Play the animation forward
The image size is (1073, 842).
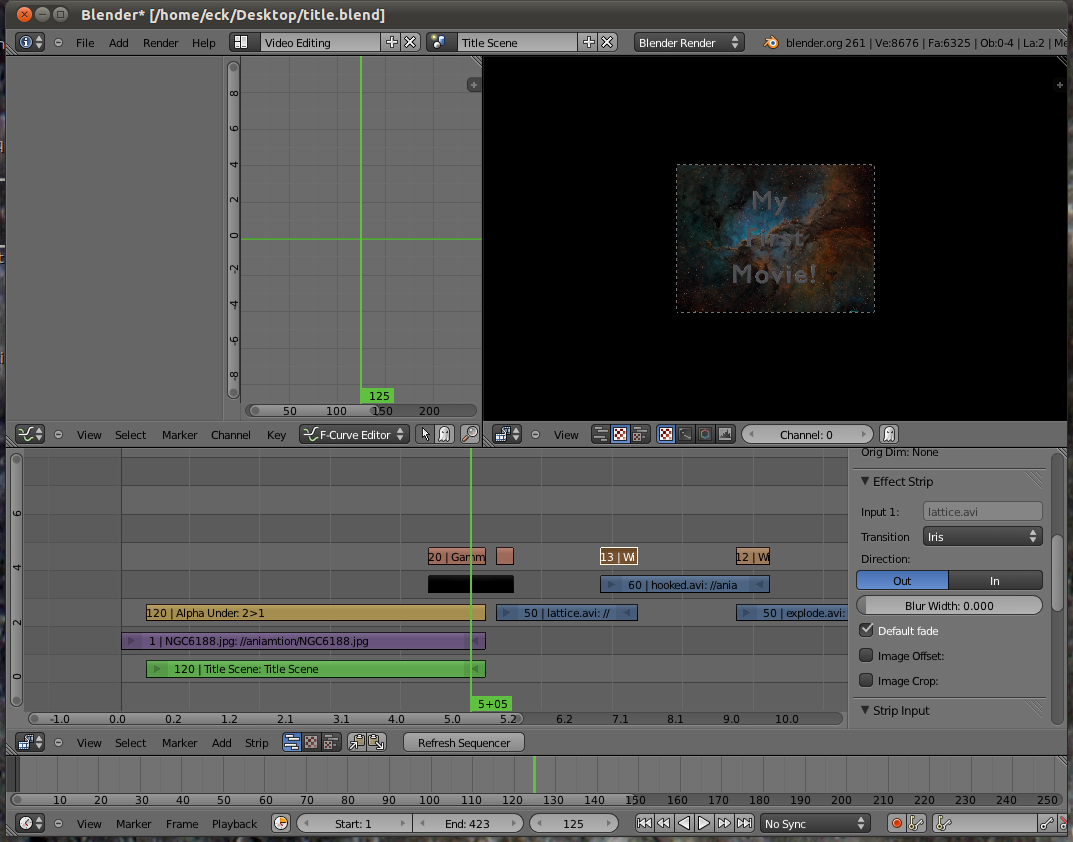(x=703, y=824)
